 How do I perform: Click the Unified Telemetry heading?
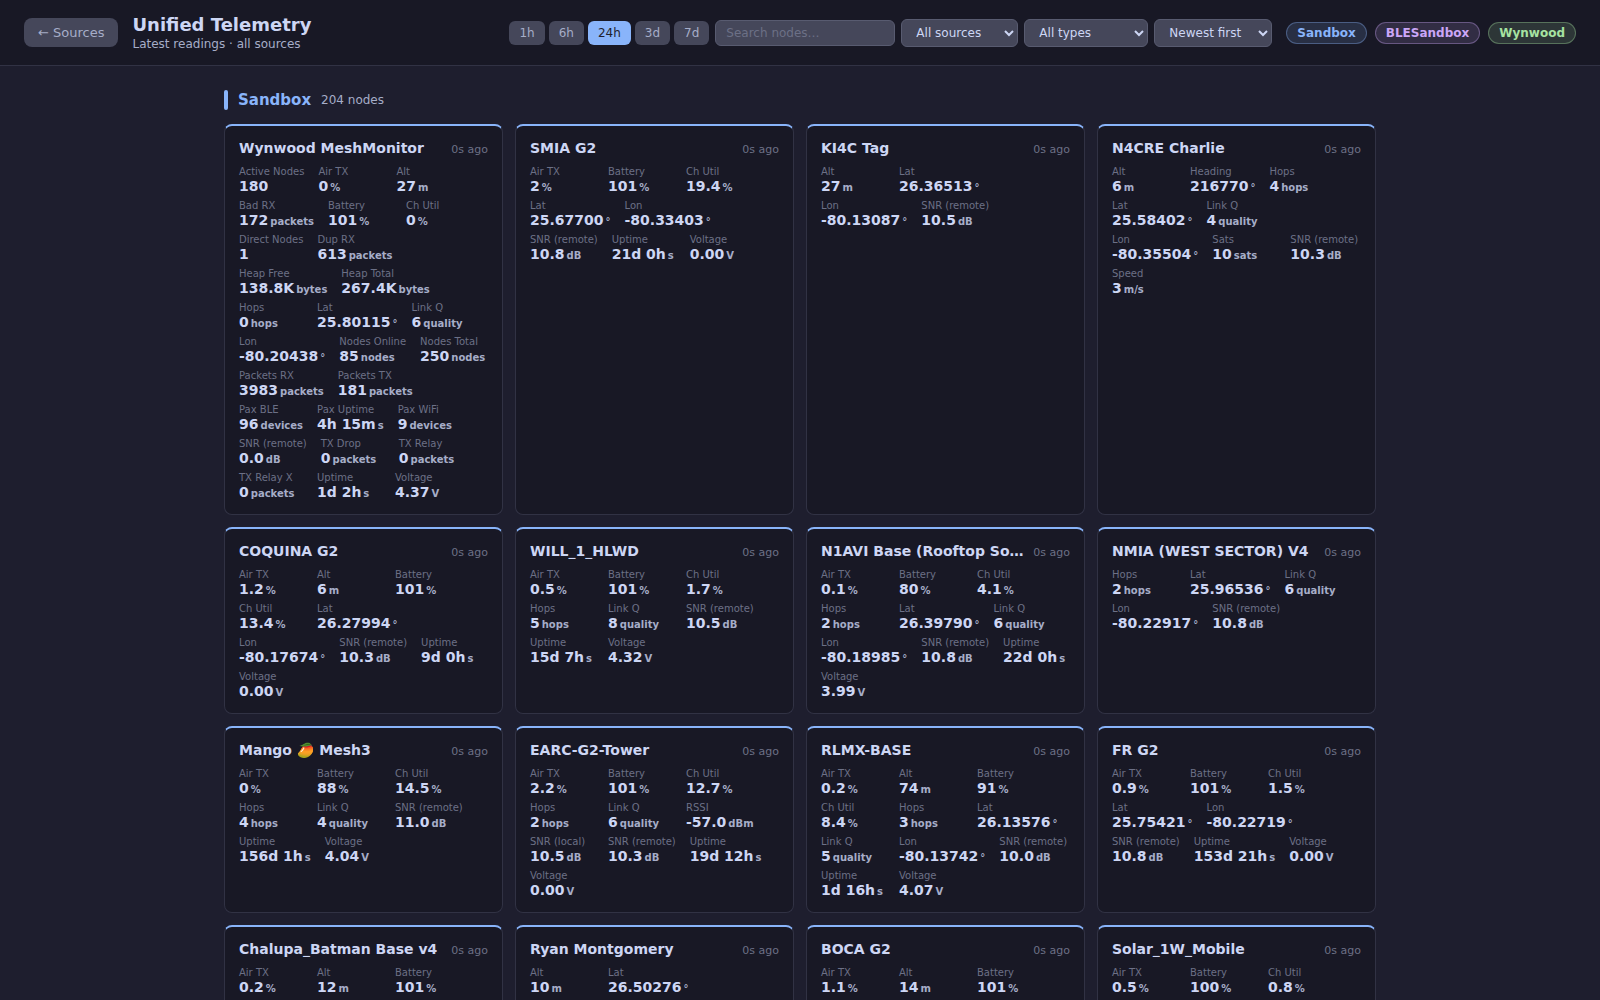pos(222,24)
